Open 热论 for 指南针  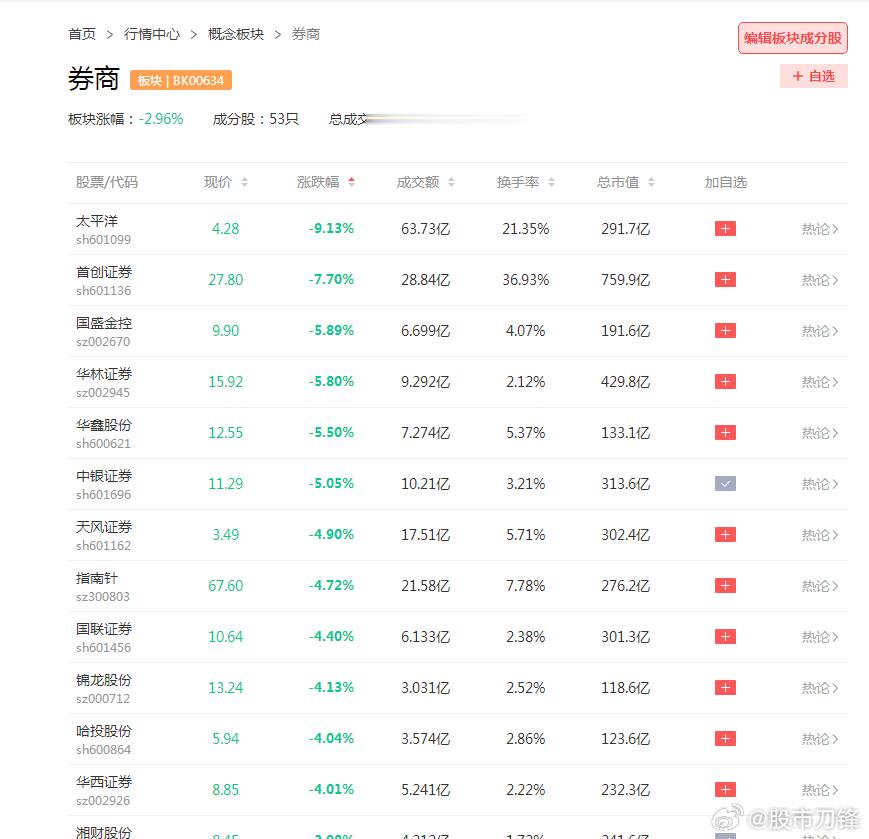click(x=820, y=586)
